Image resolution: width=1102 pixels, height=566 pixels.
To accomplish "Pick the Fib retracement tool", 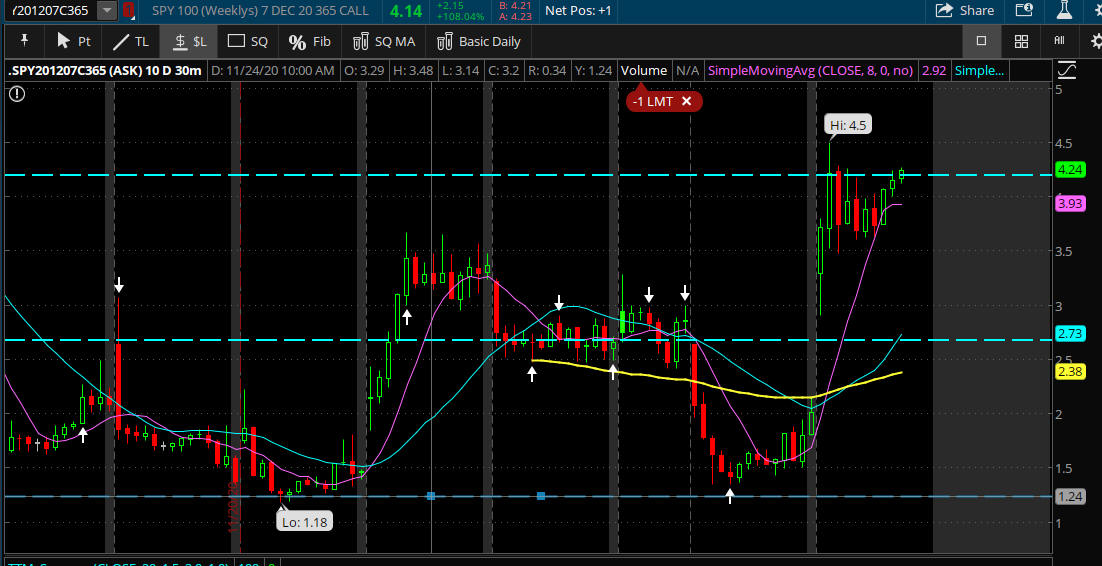I will (x=309, y=41).
